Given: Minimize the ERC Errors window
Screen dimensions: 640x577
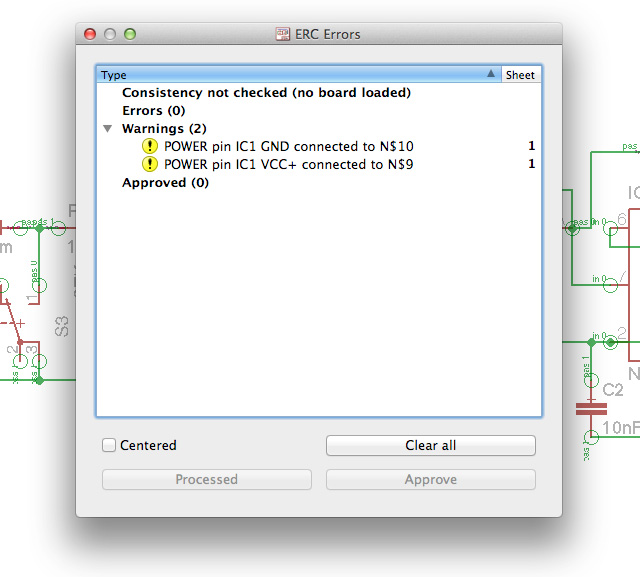Looking at the screenshot, I should [110, 34].
